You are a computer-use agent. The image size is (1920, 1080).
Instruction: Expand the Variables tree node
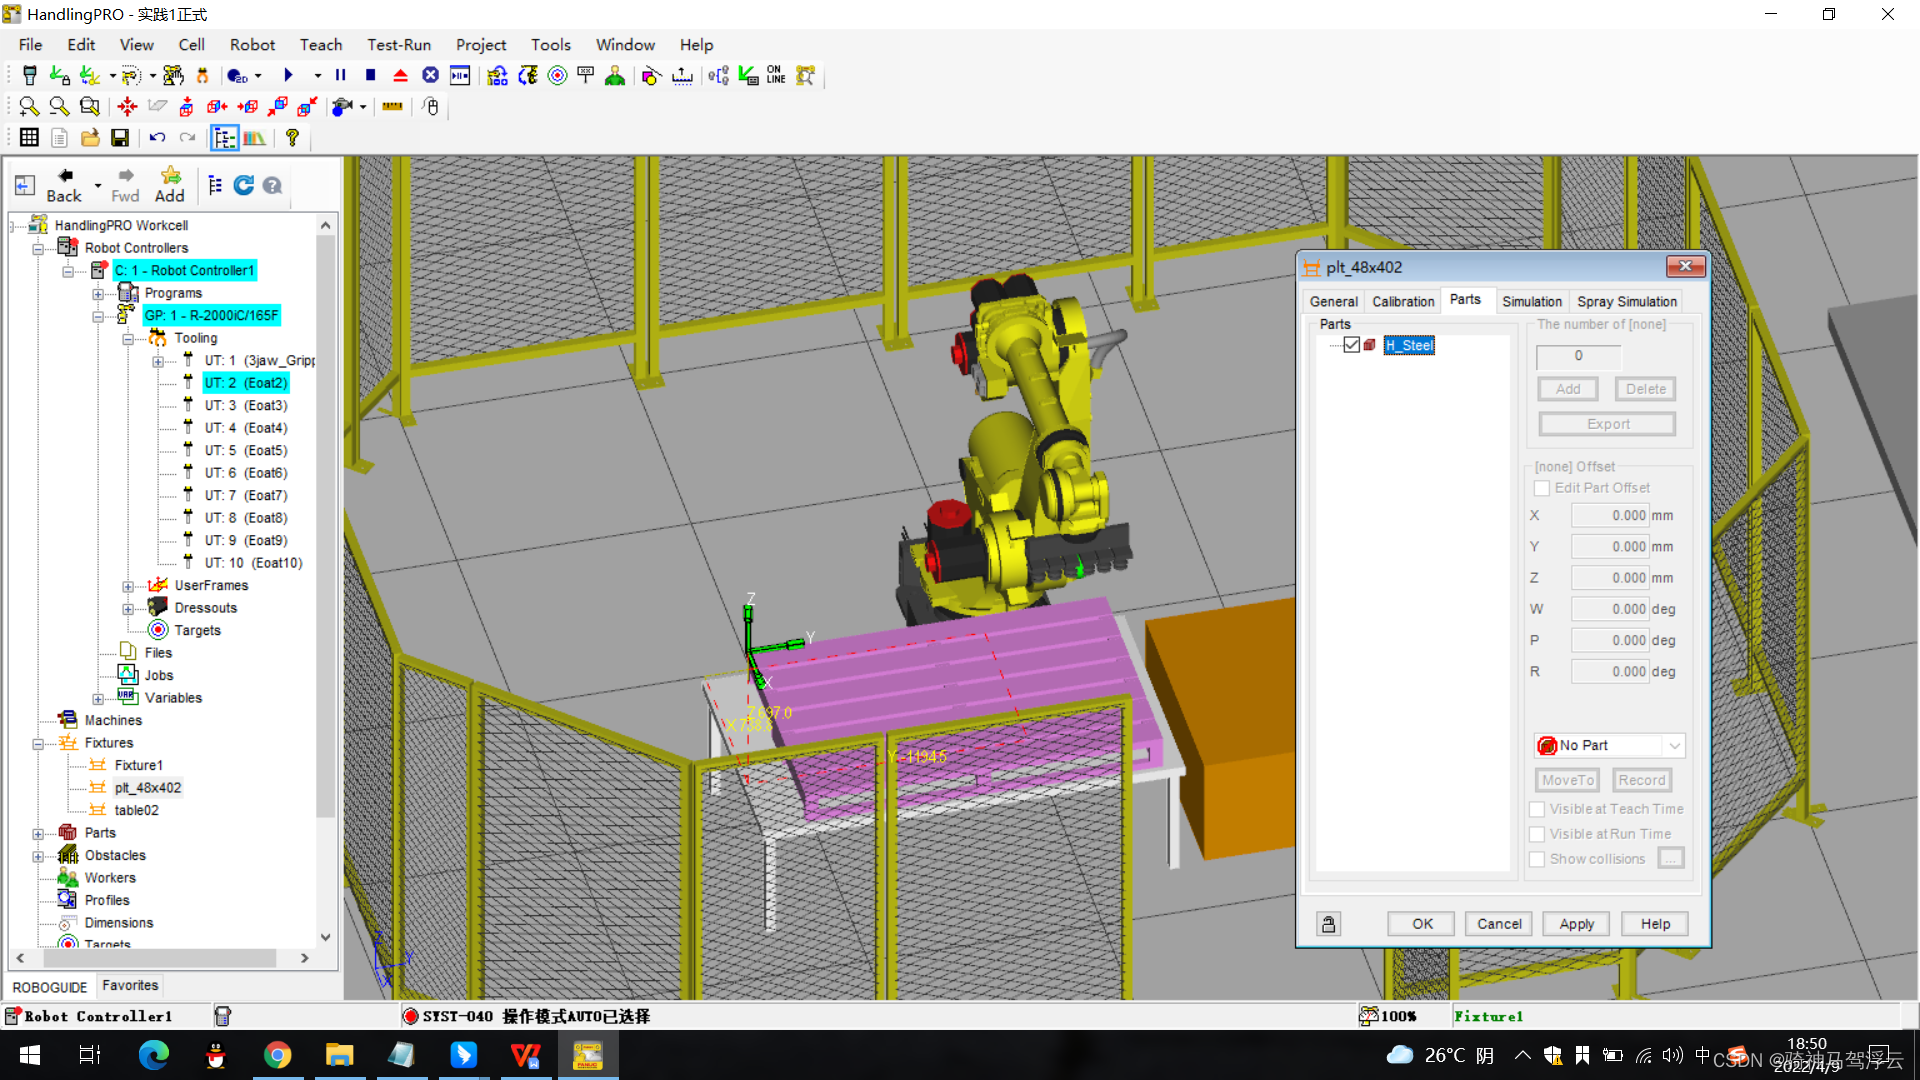pyautogui.click(x=98, y=699)
